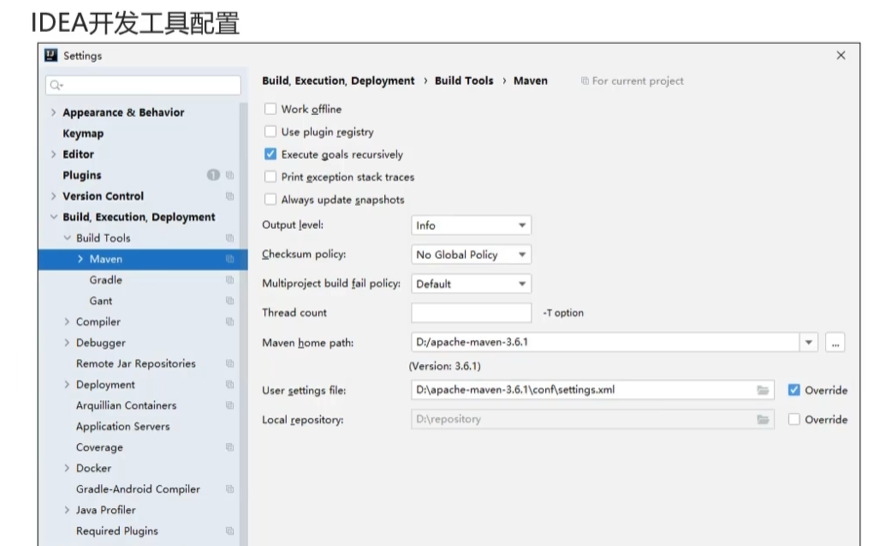Screen dimensions: 878x546
Task: Click the project-level icon beside Gant
Action: (x=230, y=301)
